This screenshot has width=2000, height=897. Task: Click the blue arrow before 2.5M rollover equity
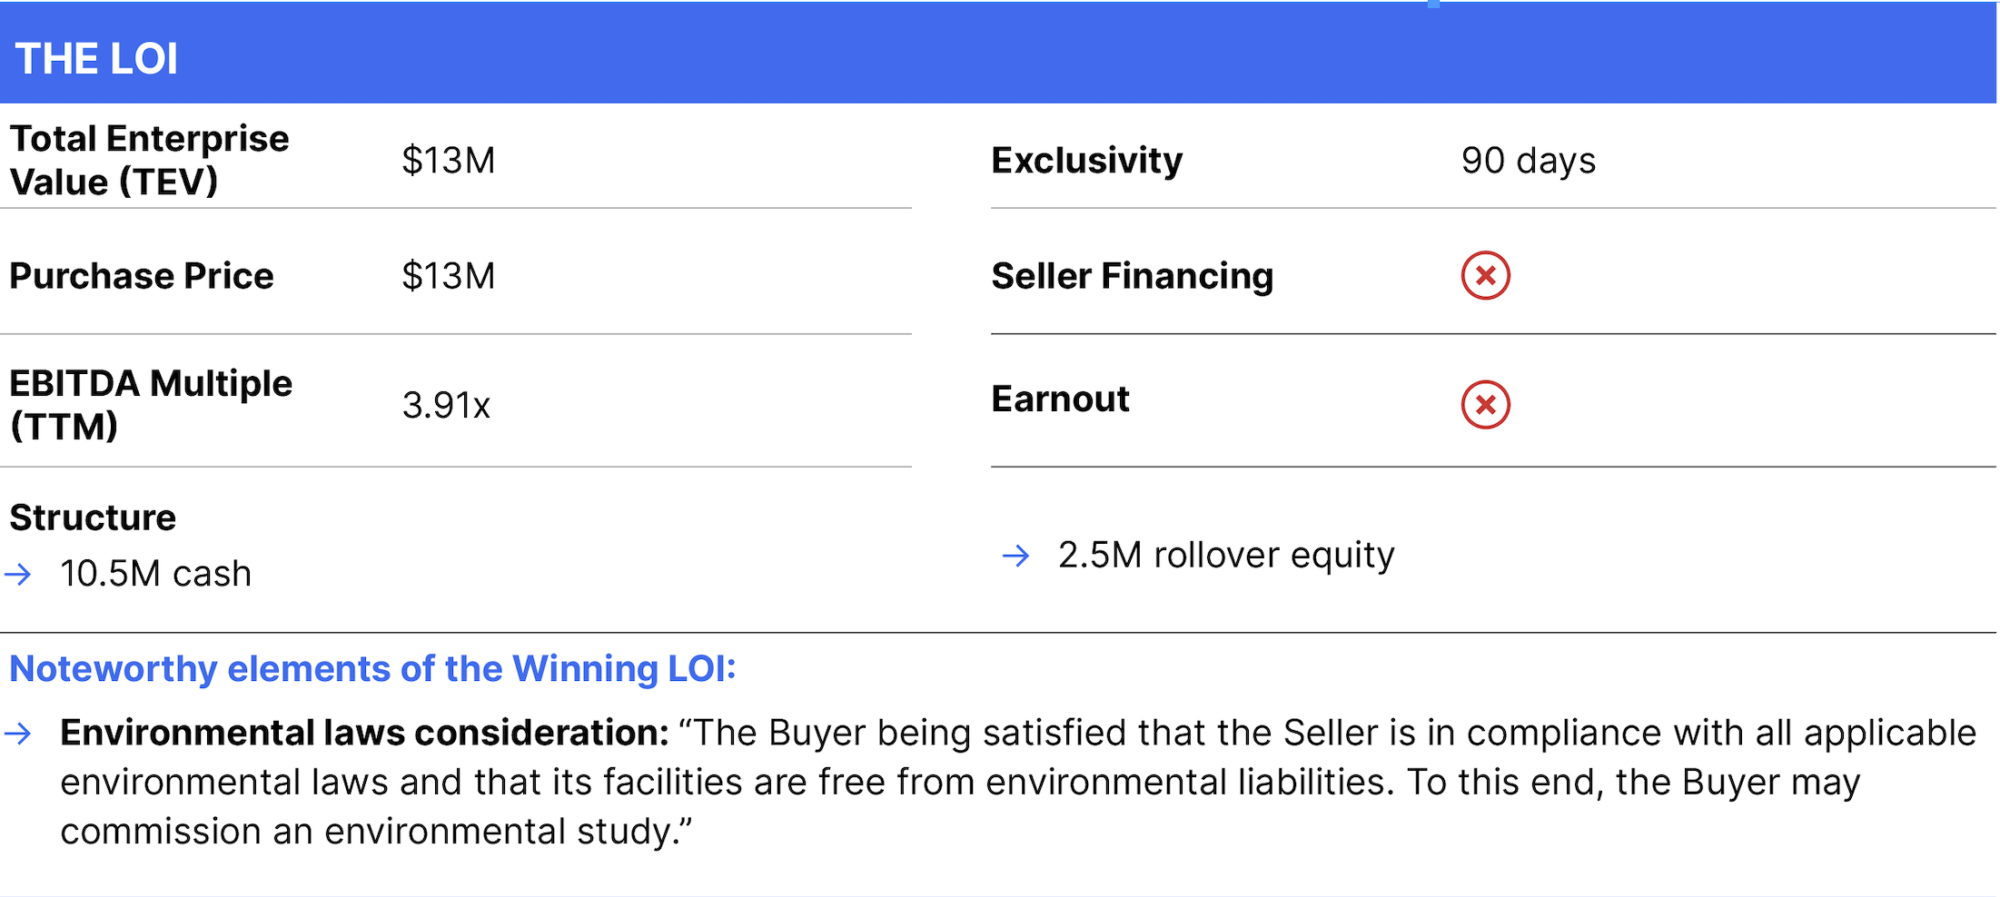1015,556
